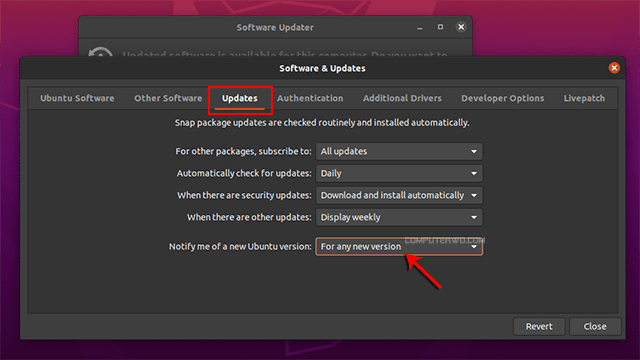640x360 pixels.
Task: Maximize the Software Updater window
Action: point(440,27)
